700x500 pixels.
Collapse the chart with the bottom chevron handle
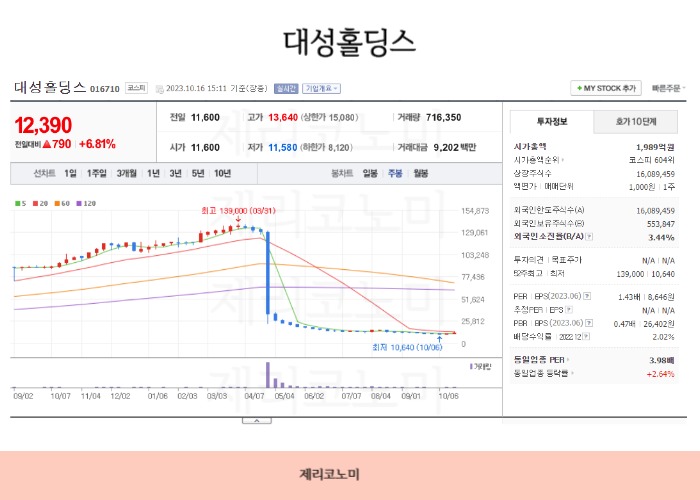point(257,421)
